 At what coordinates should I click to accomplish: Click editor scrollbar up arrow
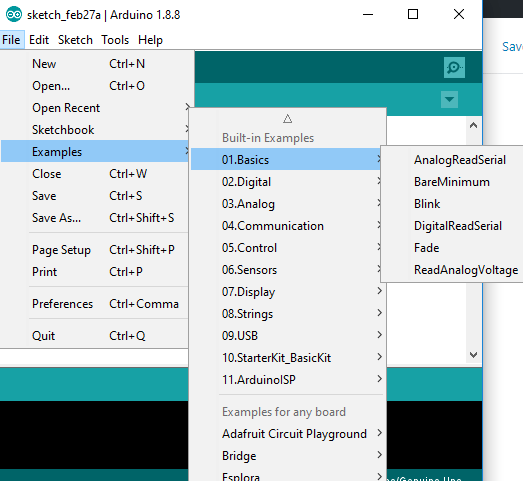click(473, 125)
